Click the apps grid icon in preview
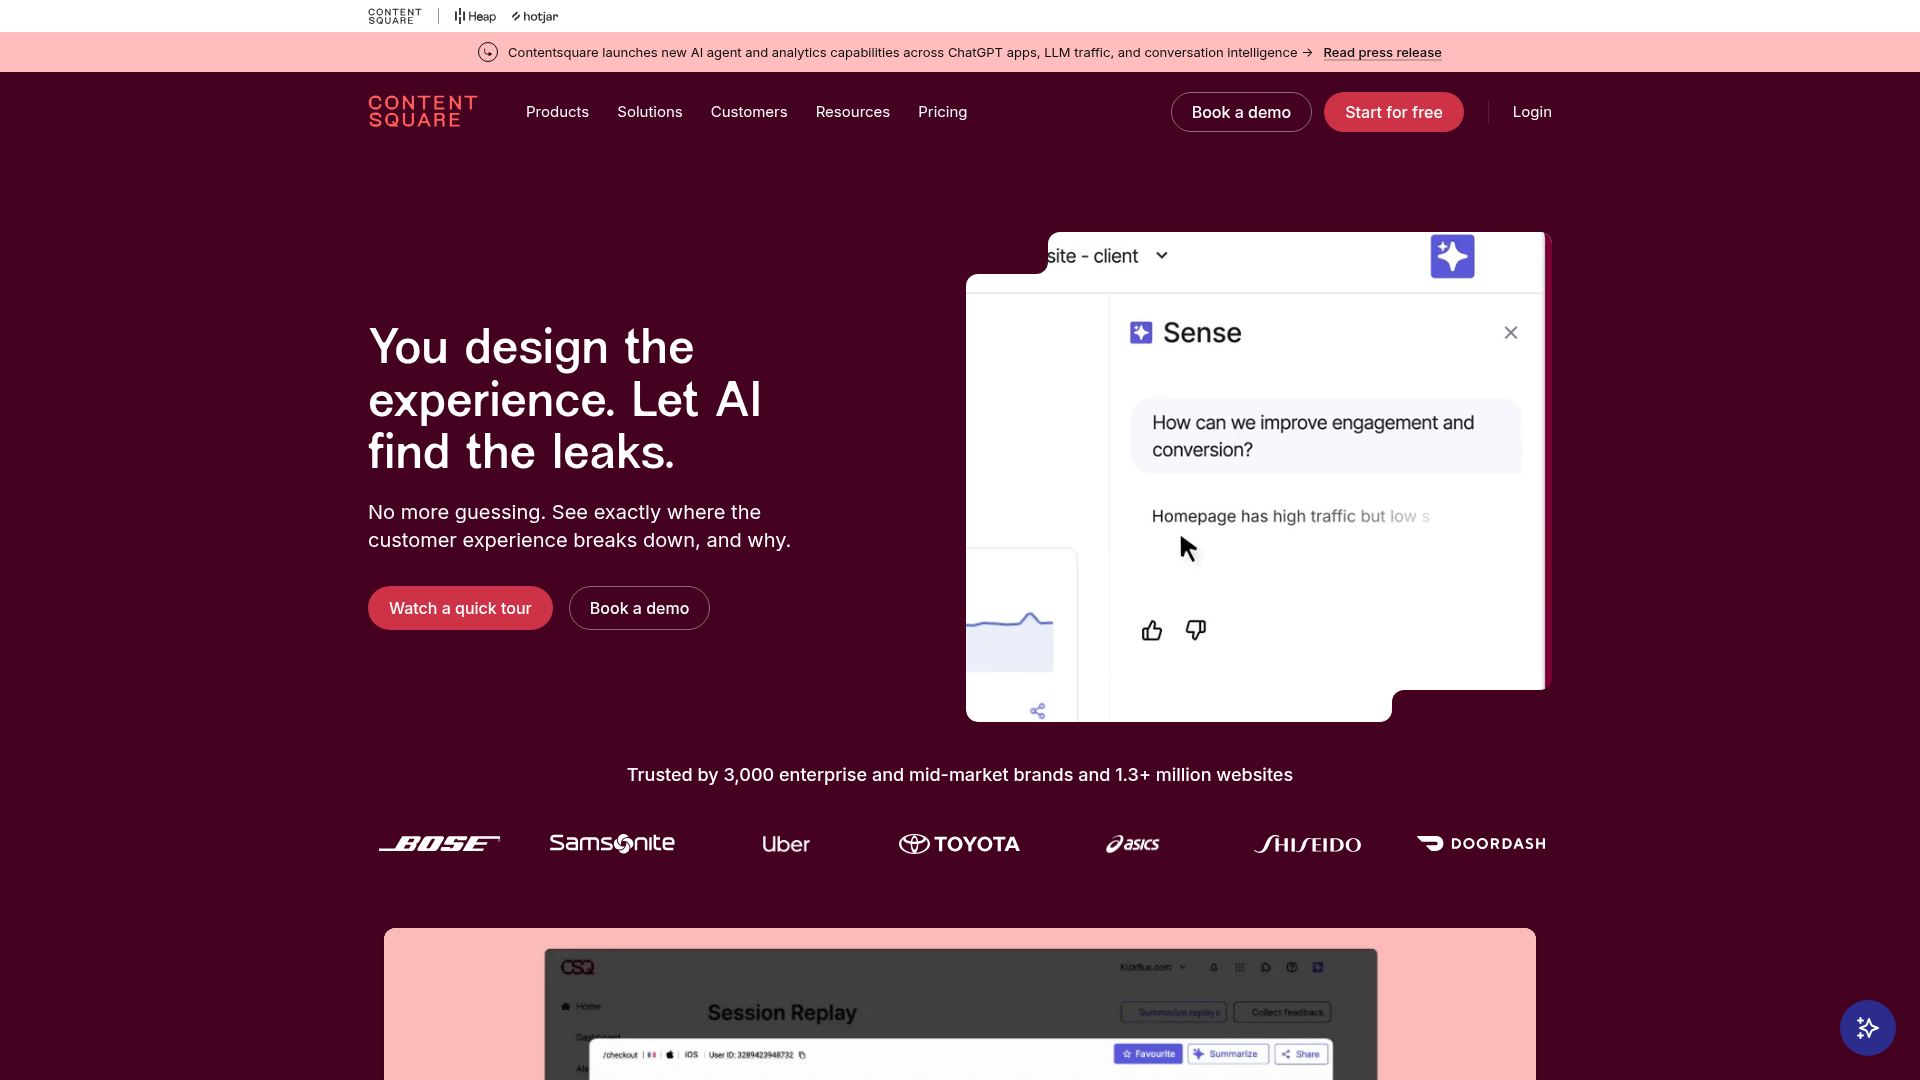This screenshot has width=1920, height=1080. click(x=1240, y=967)
